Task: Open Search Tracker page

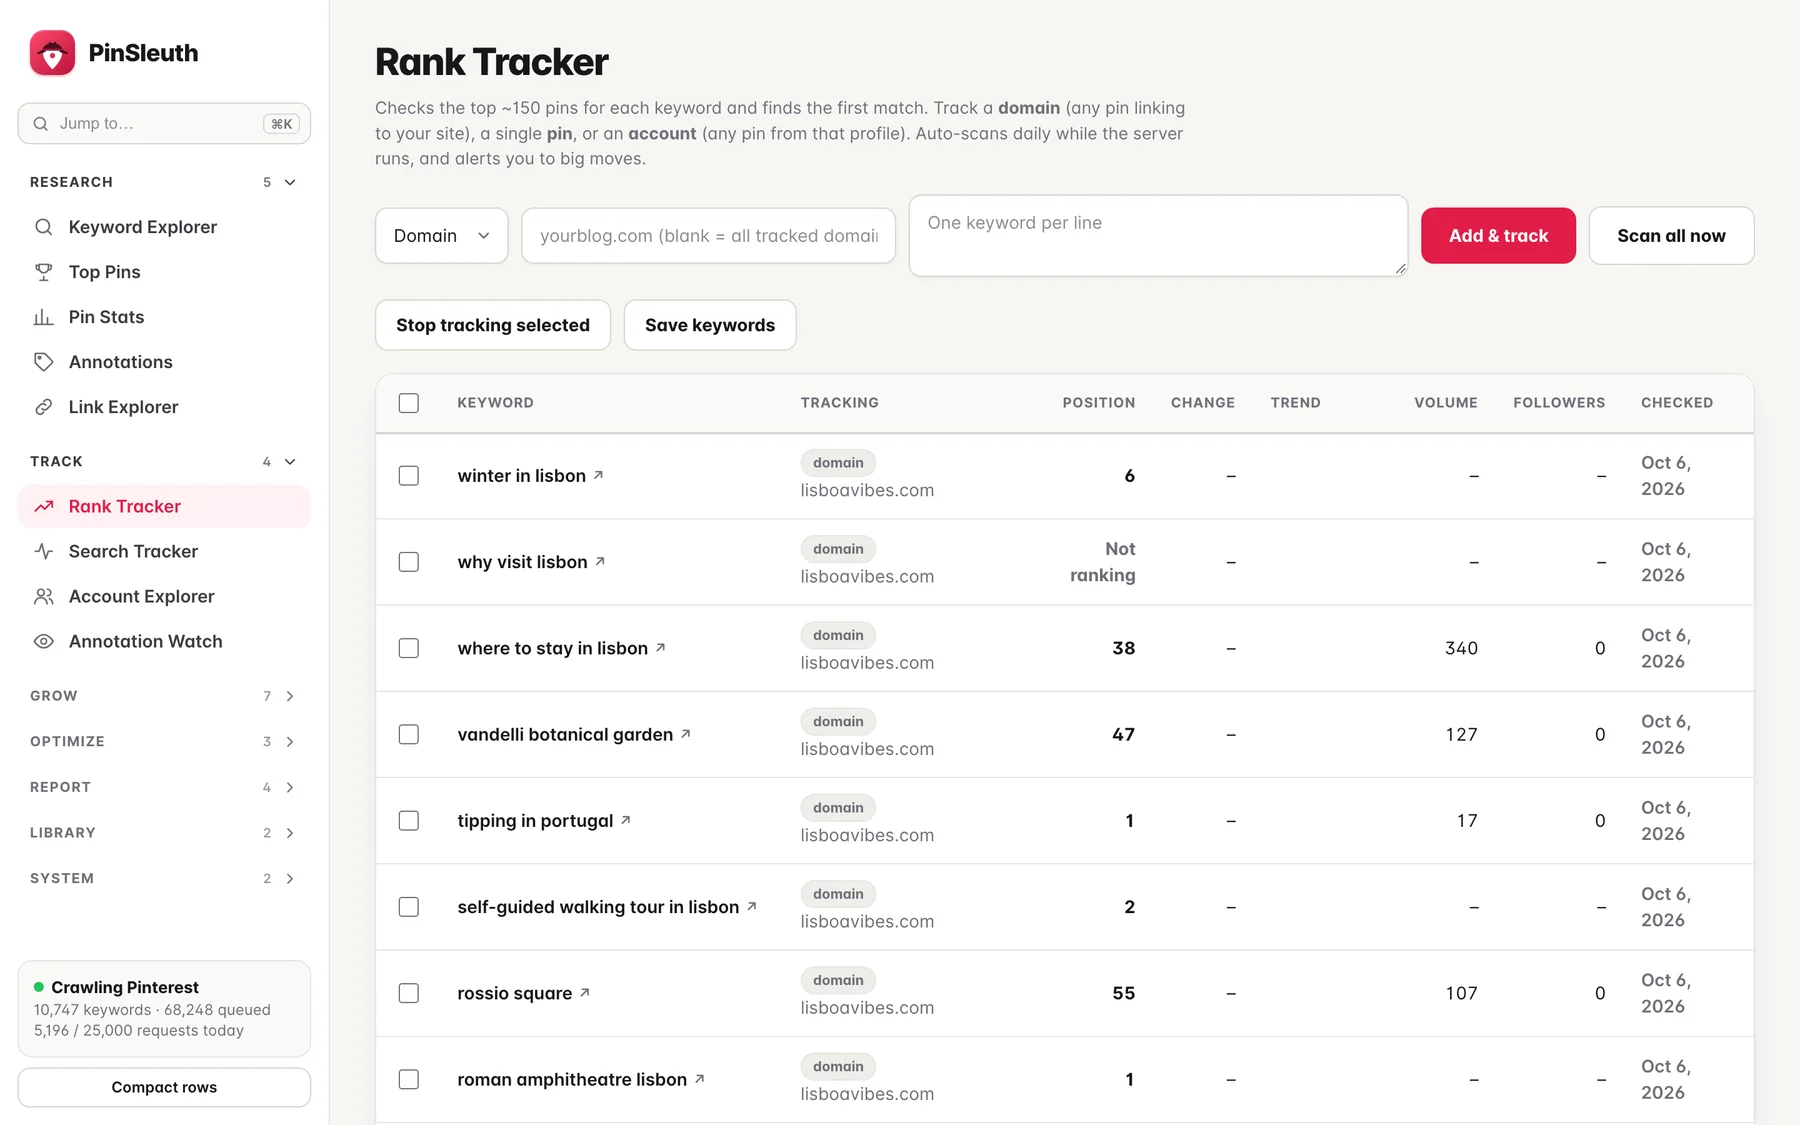Action: (x=164, y=552)
